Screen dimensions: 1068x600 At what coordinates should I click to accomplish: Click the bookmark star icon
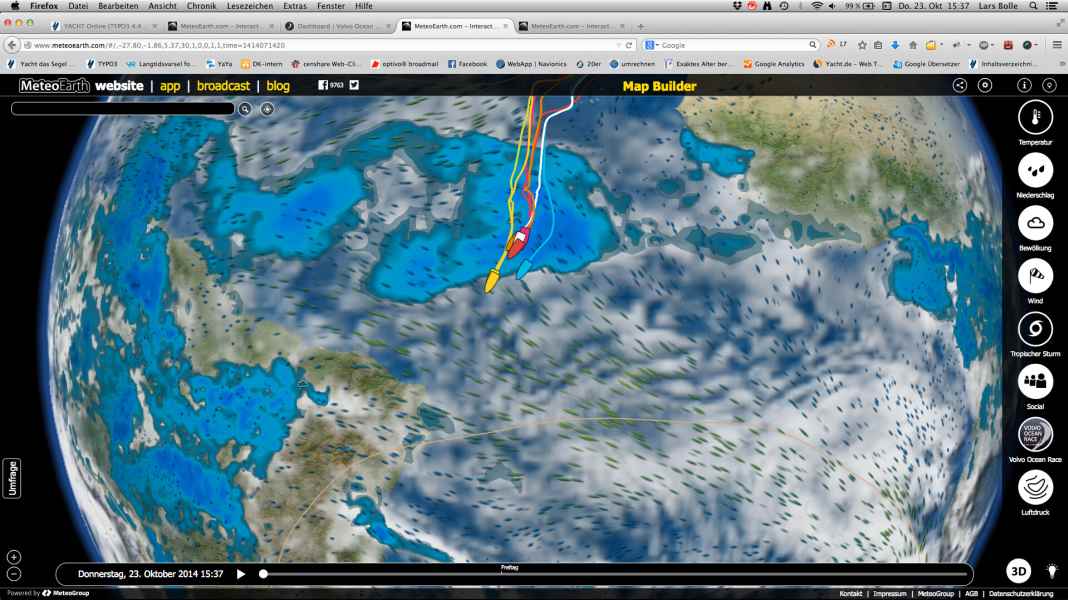click(x=862, y=45)
